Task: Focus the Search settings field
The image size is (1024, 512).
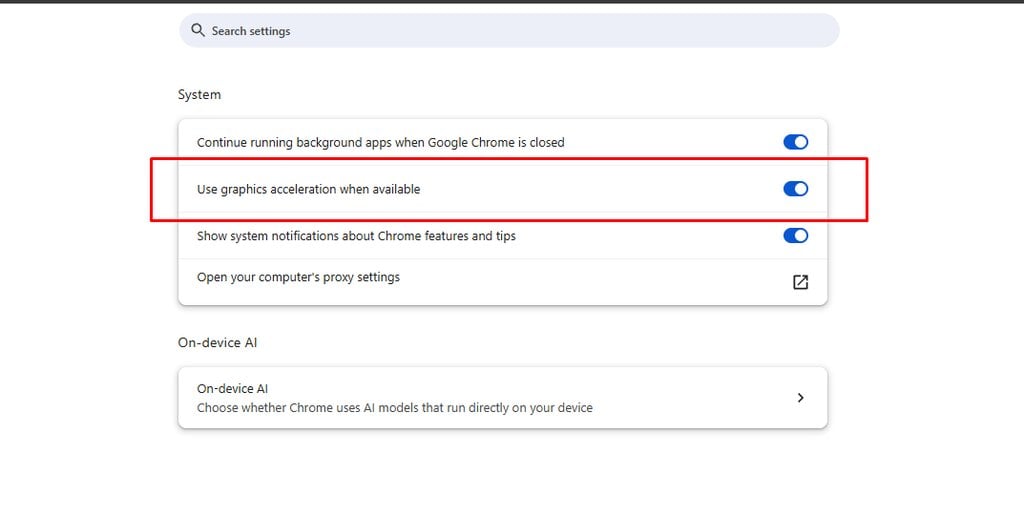Action: click(x=509, y=30)
